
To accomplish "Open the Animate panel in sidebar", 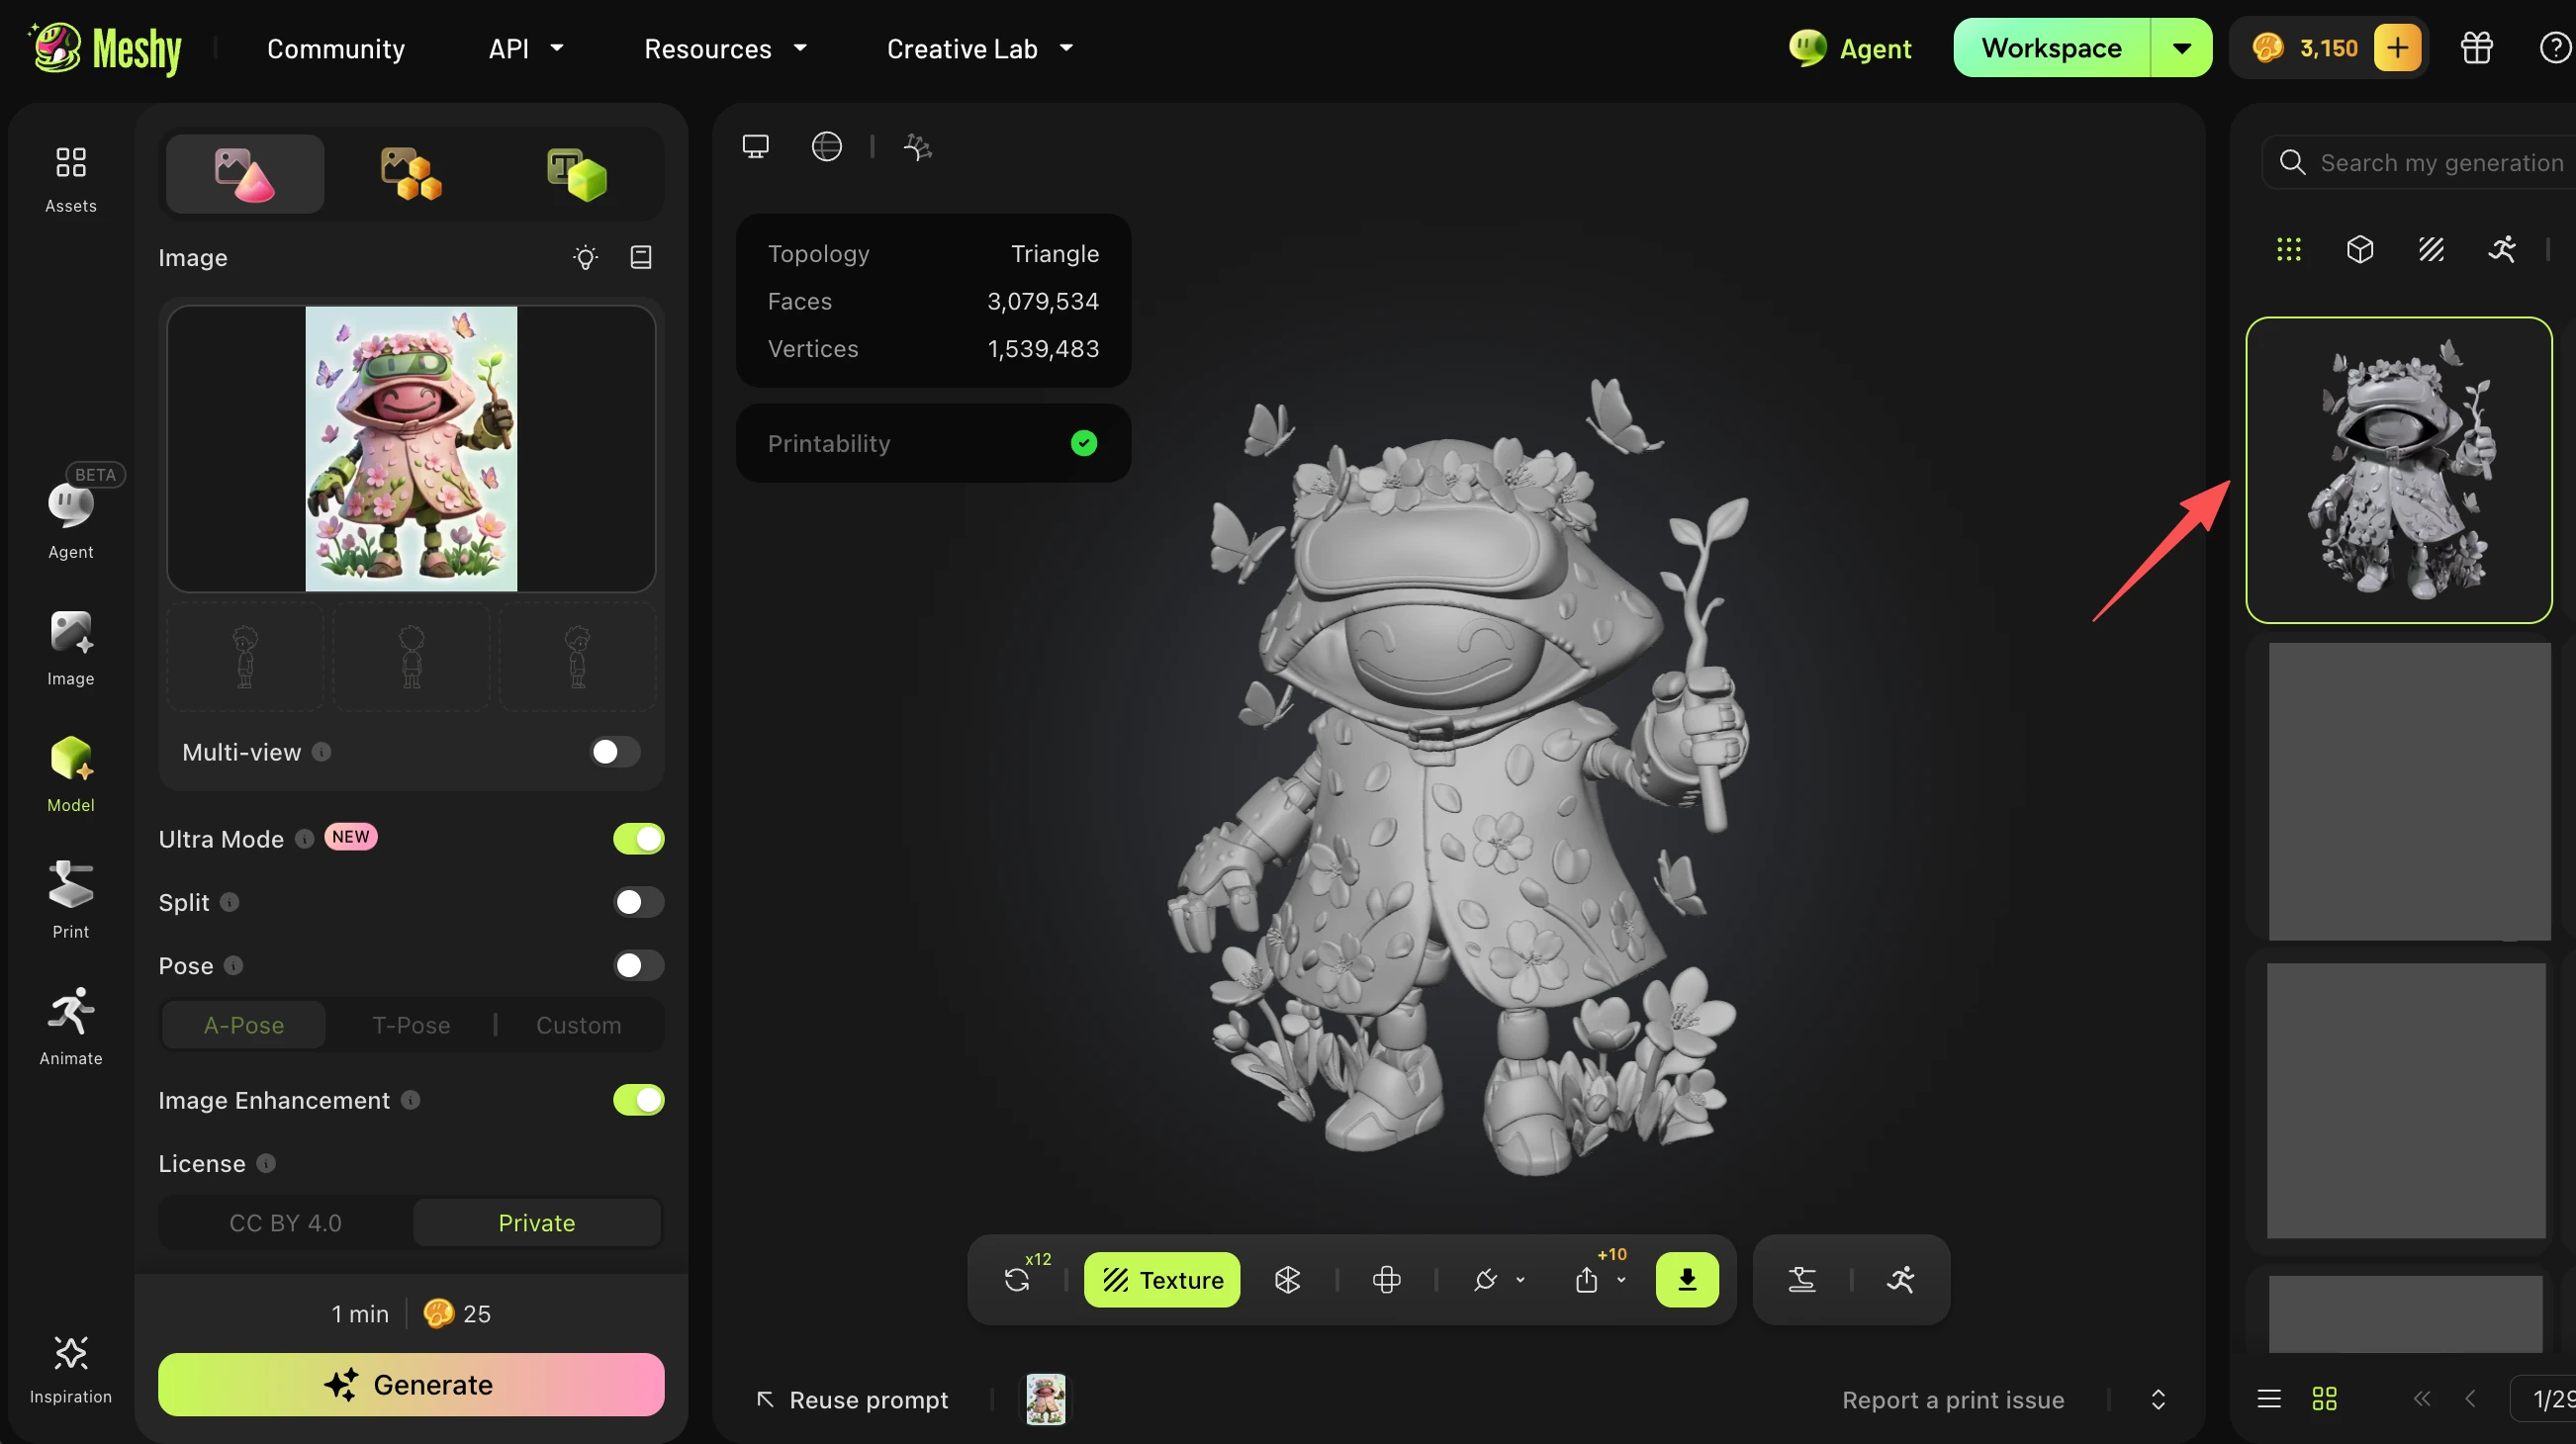I will [x=71, y=1026].
